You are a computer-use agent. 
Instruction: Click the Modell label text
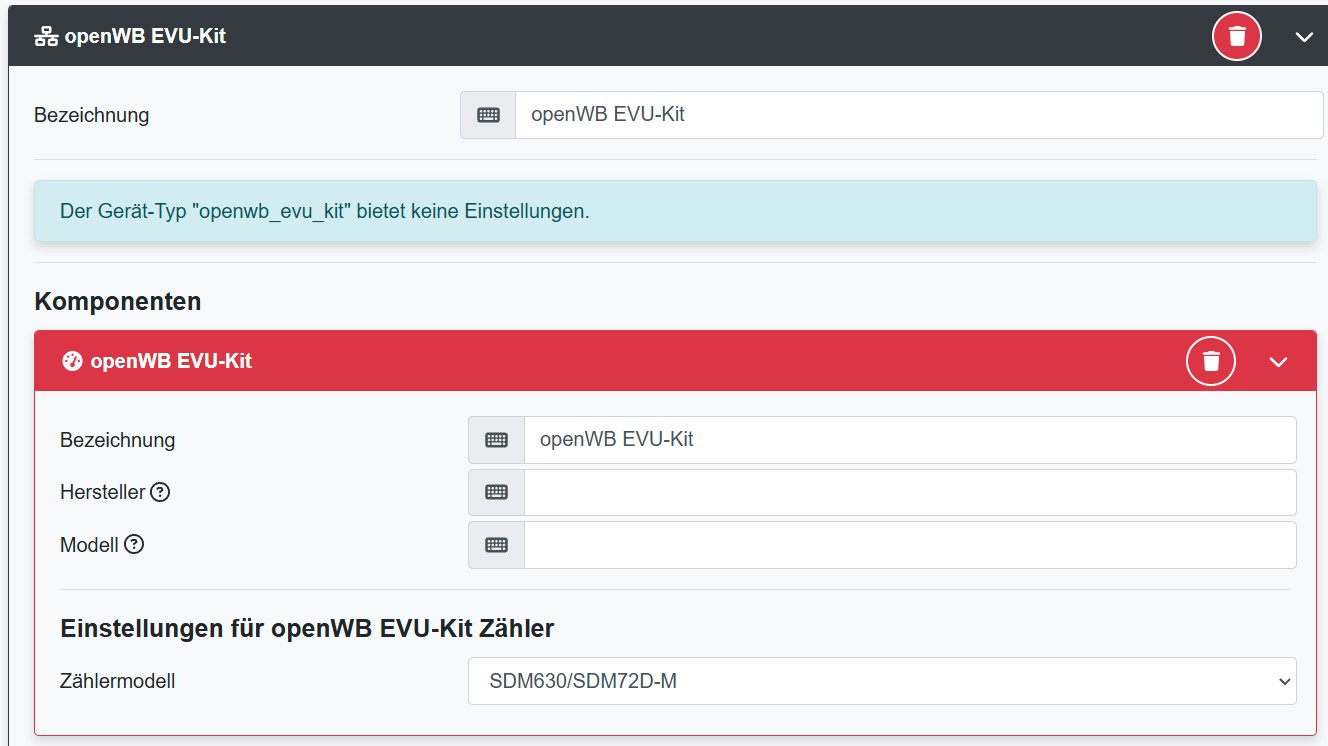pyautogui.click(x=89, y=545)
